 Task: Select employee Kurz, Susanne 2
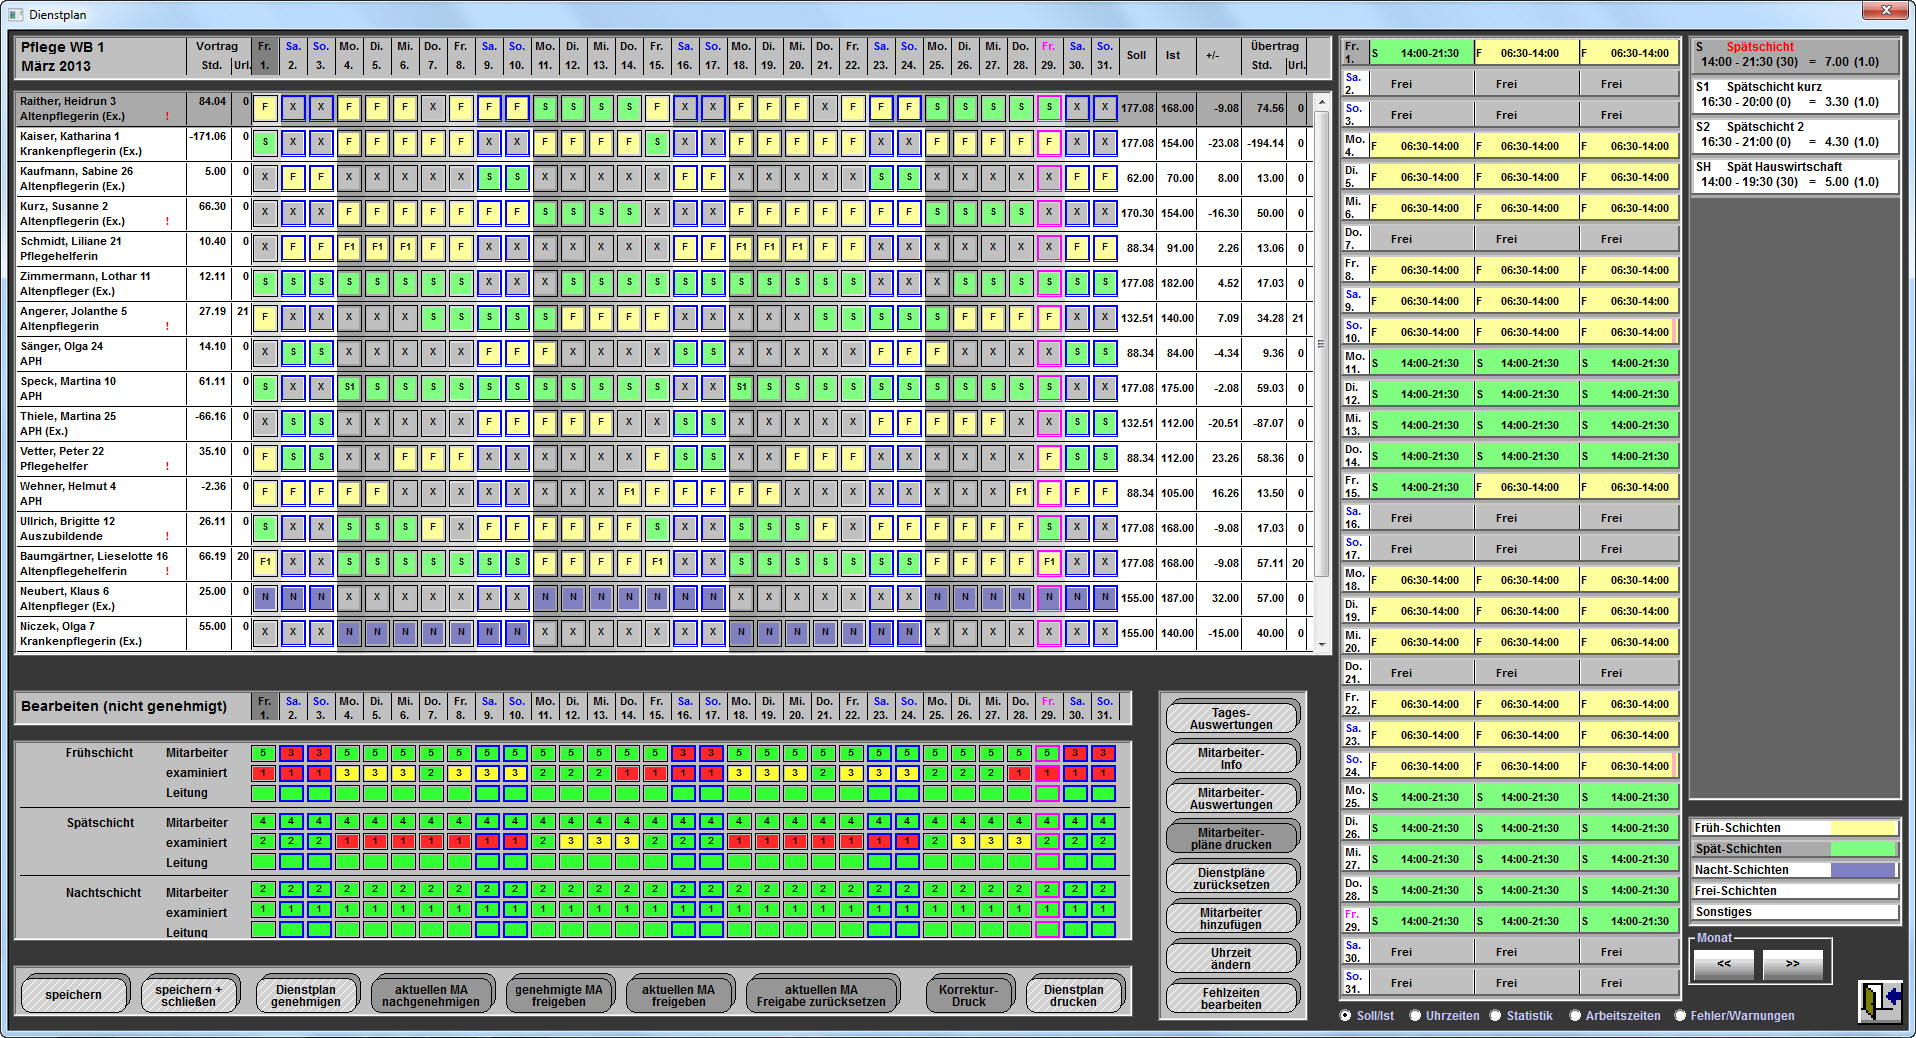pyautogui.click(x=100, y=214)
